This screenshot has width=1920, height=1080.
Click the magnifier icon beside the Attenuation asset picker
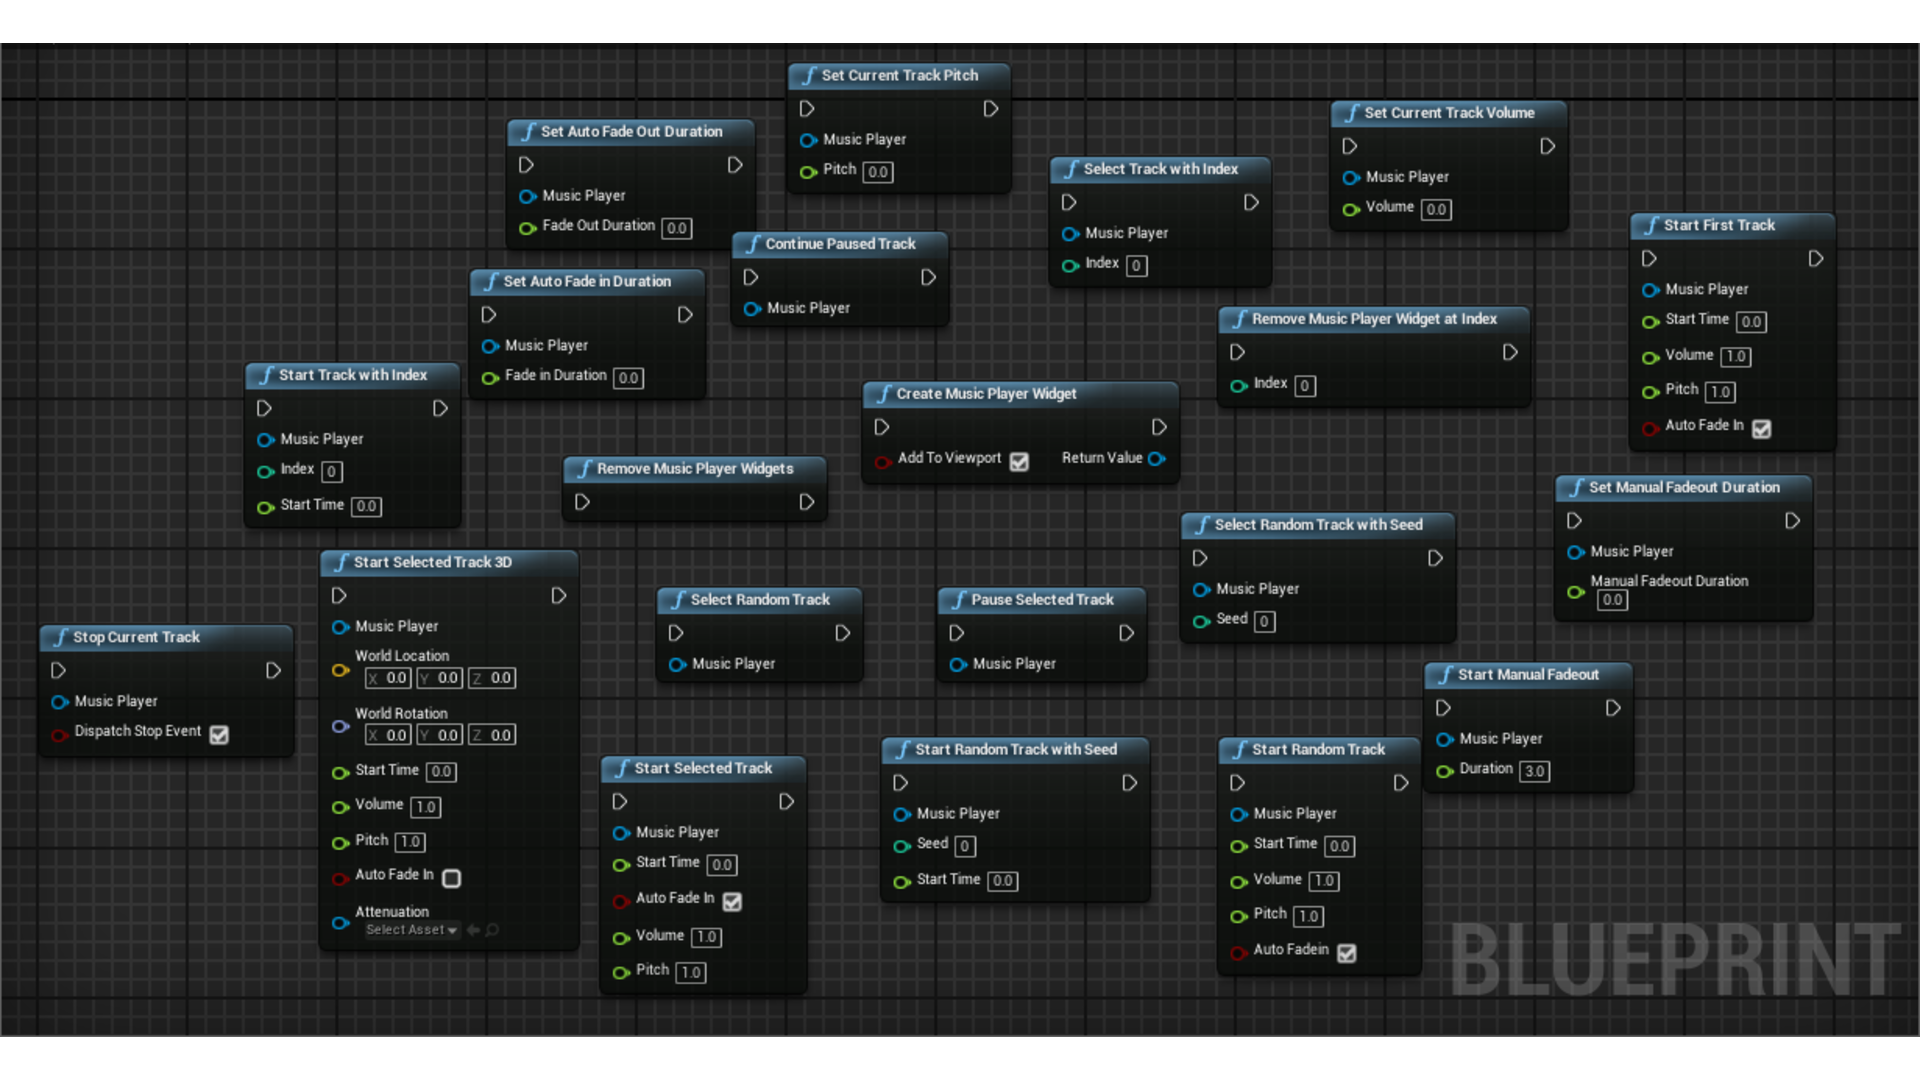(494, 930)
